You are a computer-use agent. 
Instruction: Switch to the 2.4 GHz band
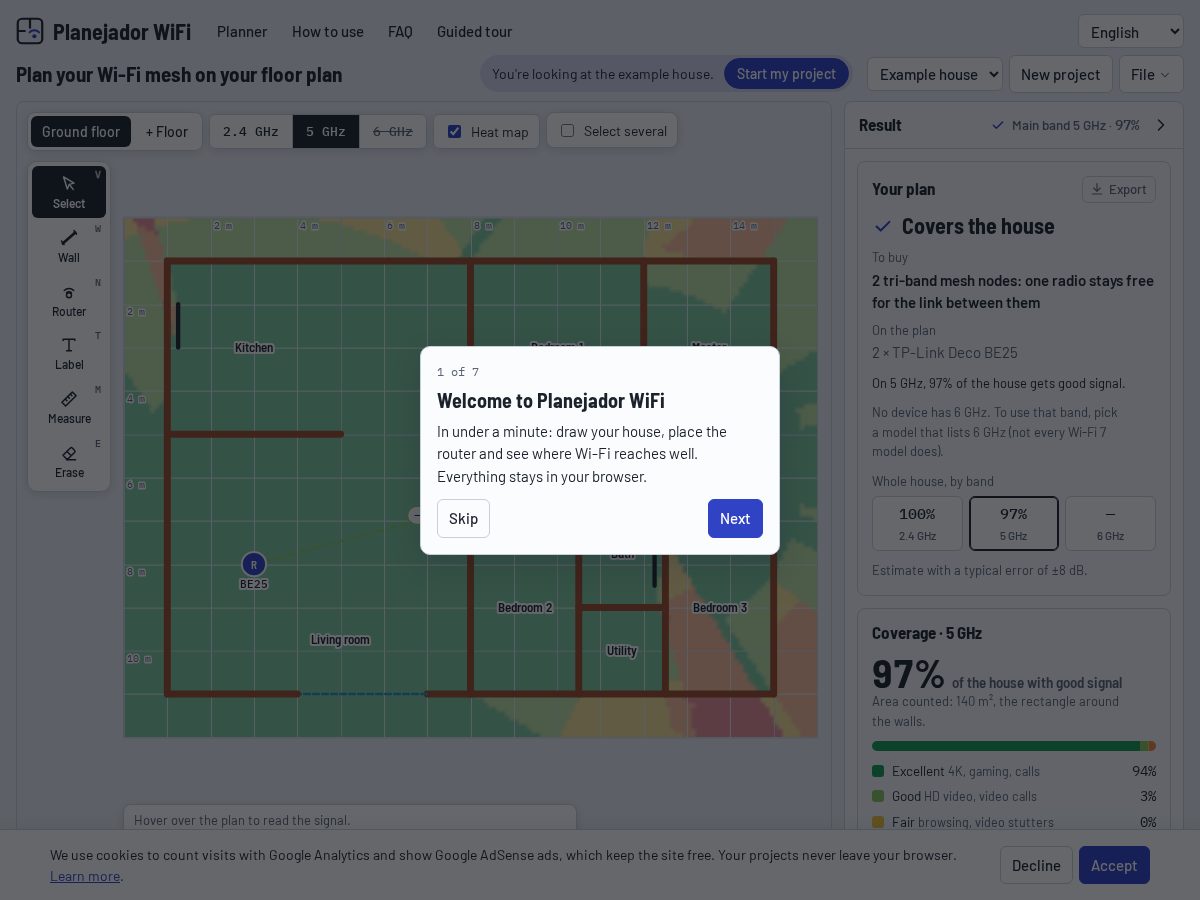[251, 132]
